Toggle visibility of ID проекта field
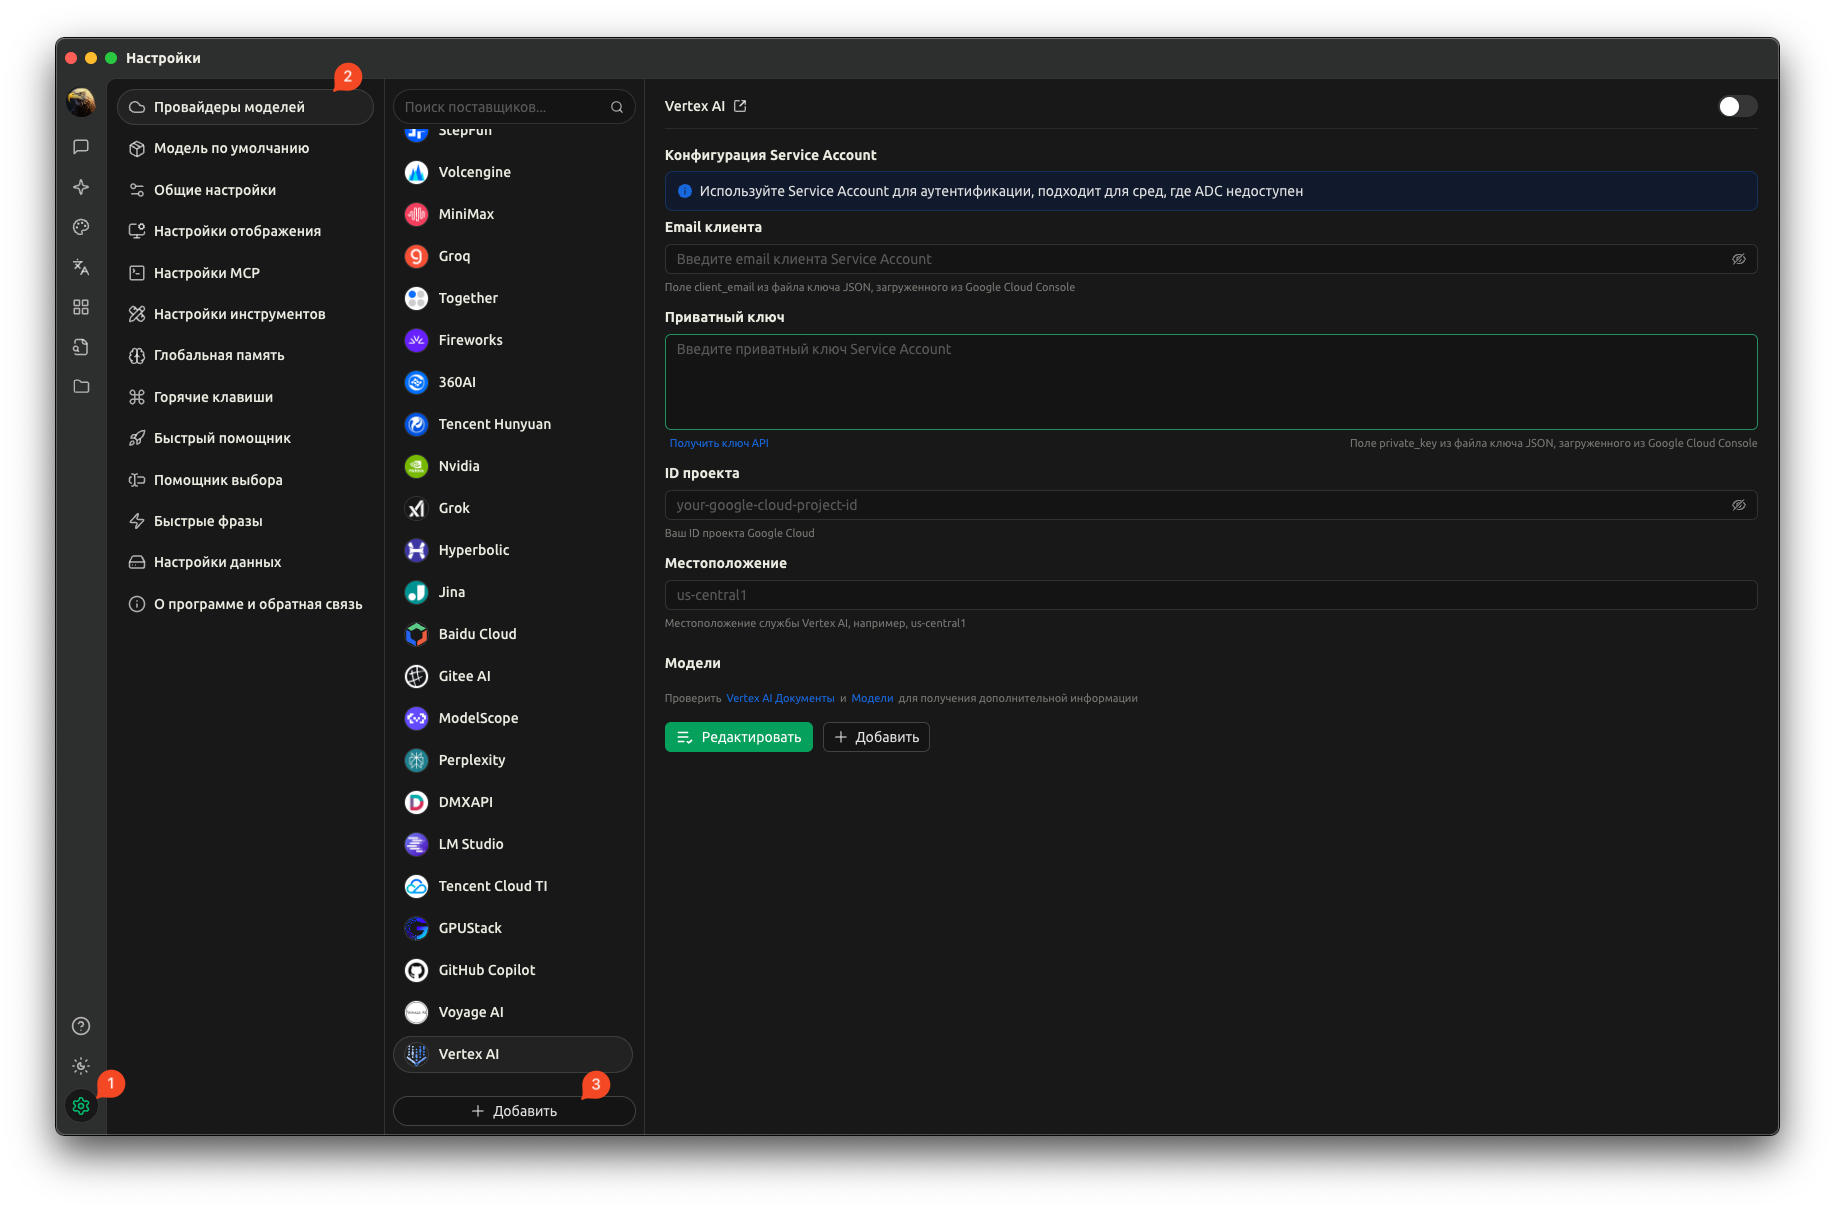 [1739, 505]
